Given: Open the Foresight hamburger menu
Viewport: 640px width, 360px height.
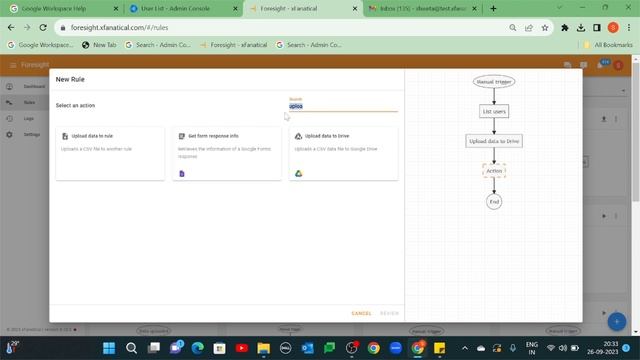Looking at the screenshot, I should coord(12,65).
